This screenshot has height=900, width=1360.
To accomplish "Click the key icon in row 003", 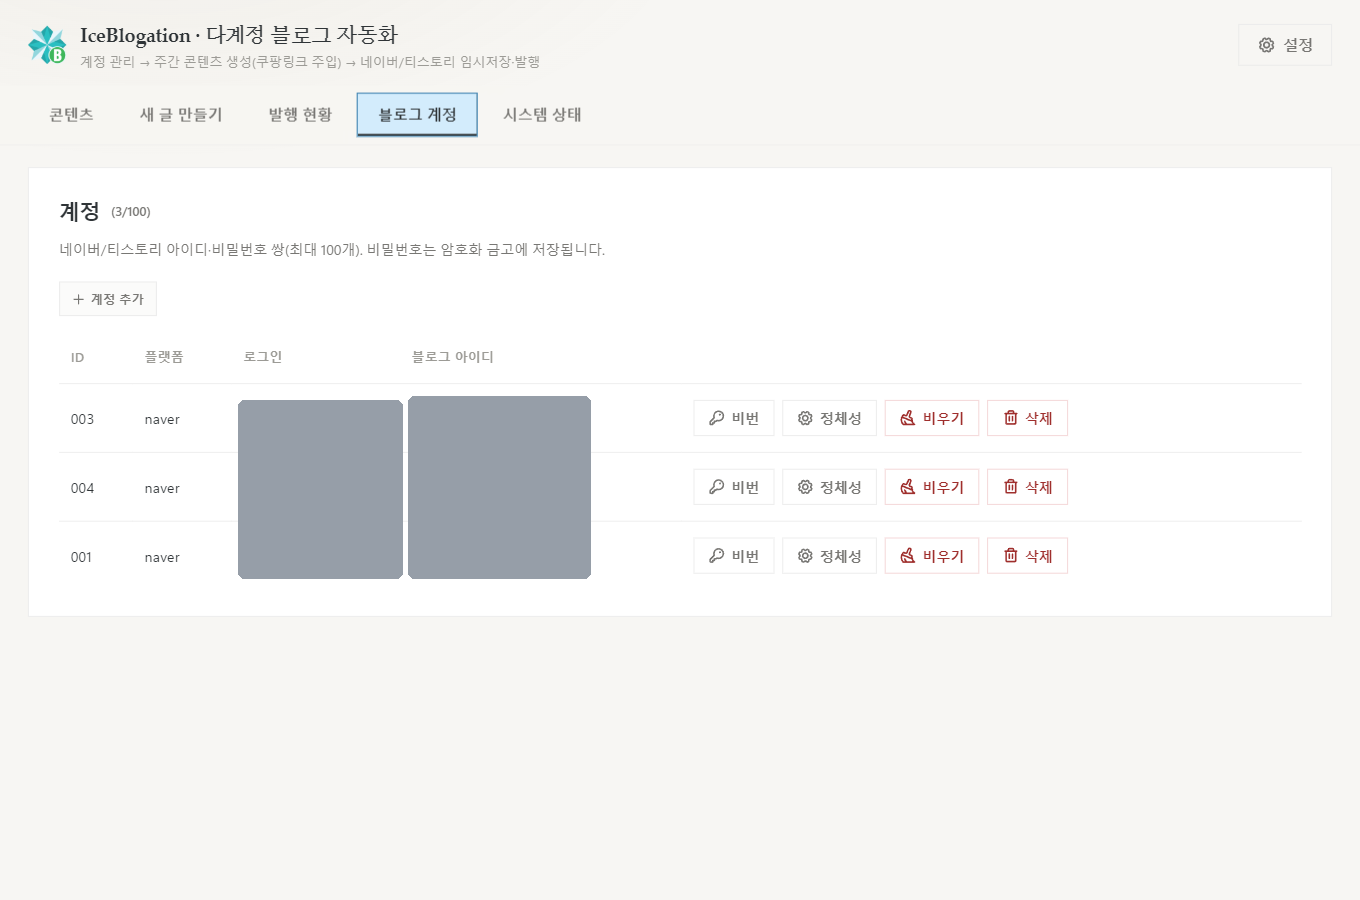I will pos(716,418).
